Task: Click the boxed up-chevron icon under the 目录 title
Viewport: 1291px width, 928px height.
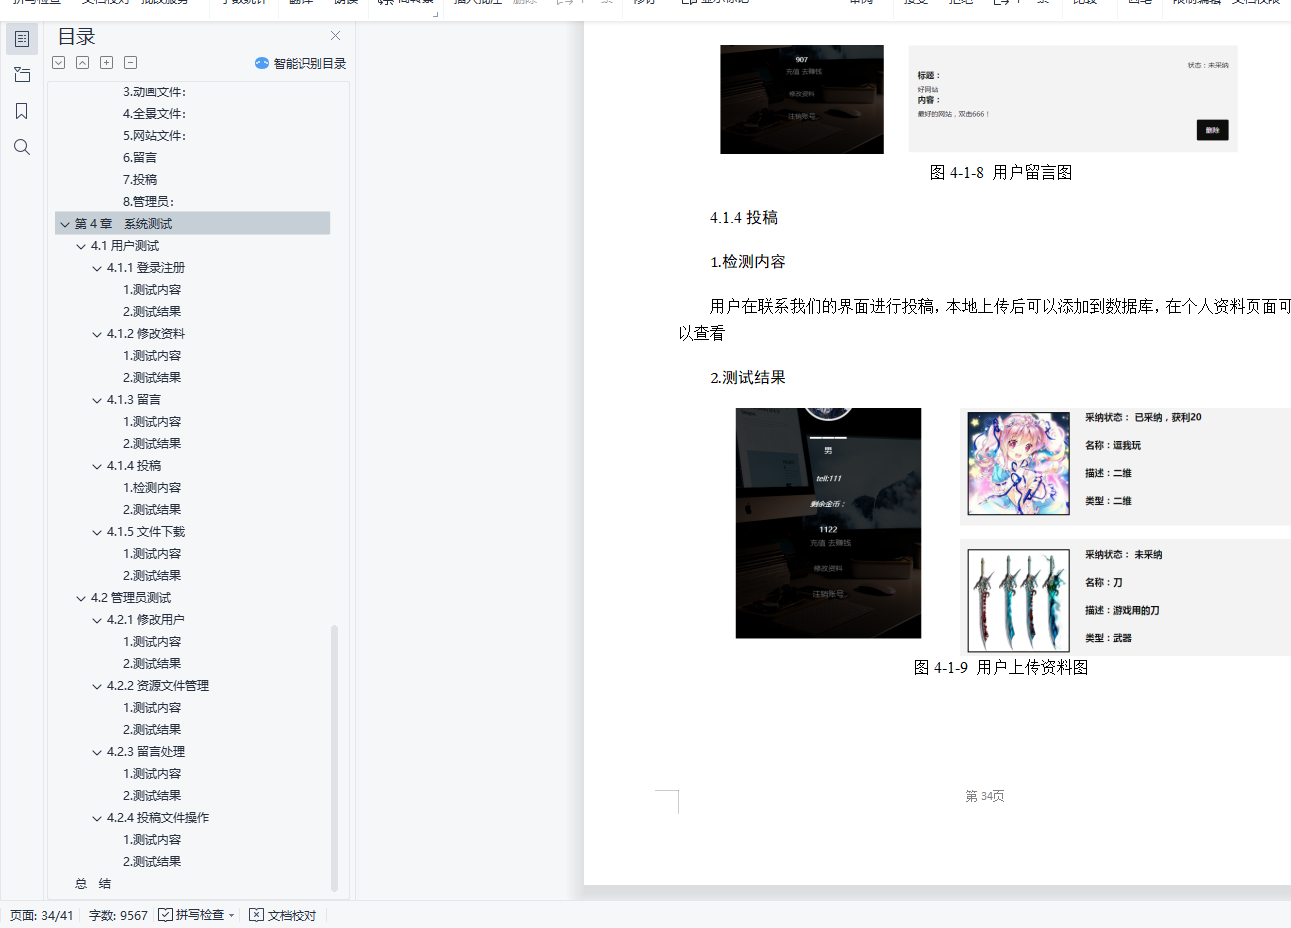Action: click(83, 63)
